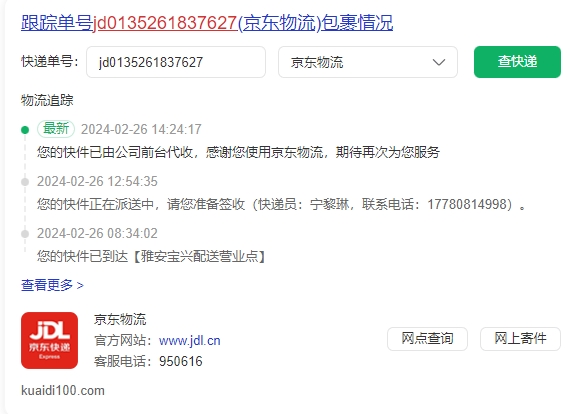This screenshot has height=414, width=570.
Task: Click the kuaidi100.com source text
Action: click(x=63, y=391)
